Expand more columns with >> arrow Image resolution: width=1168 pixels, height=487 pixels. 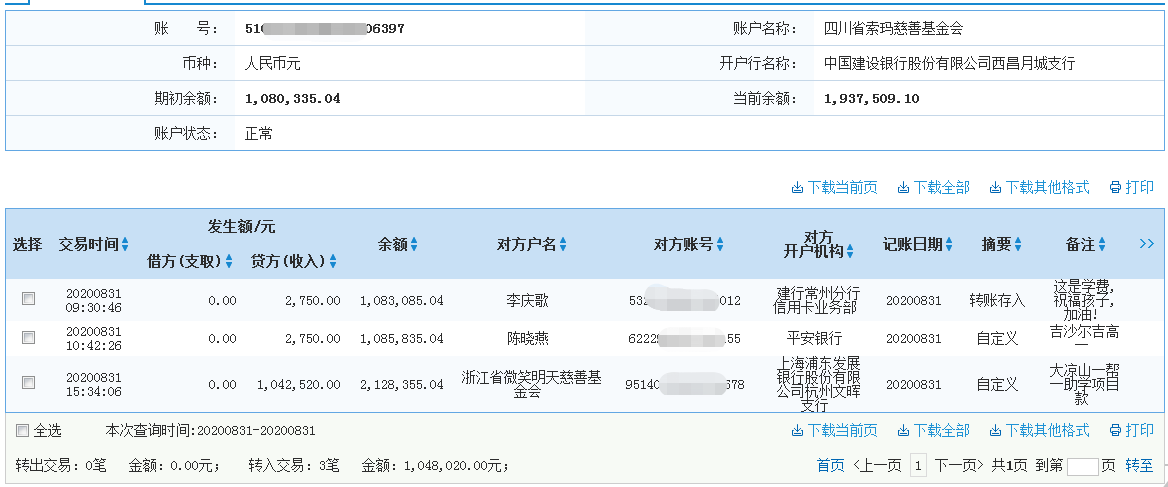click(1146, 244)
